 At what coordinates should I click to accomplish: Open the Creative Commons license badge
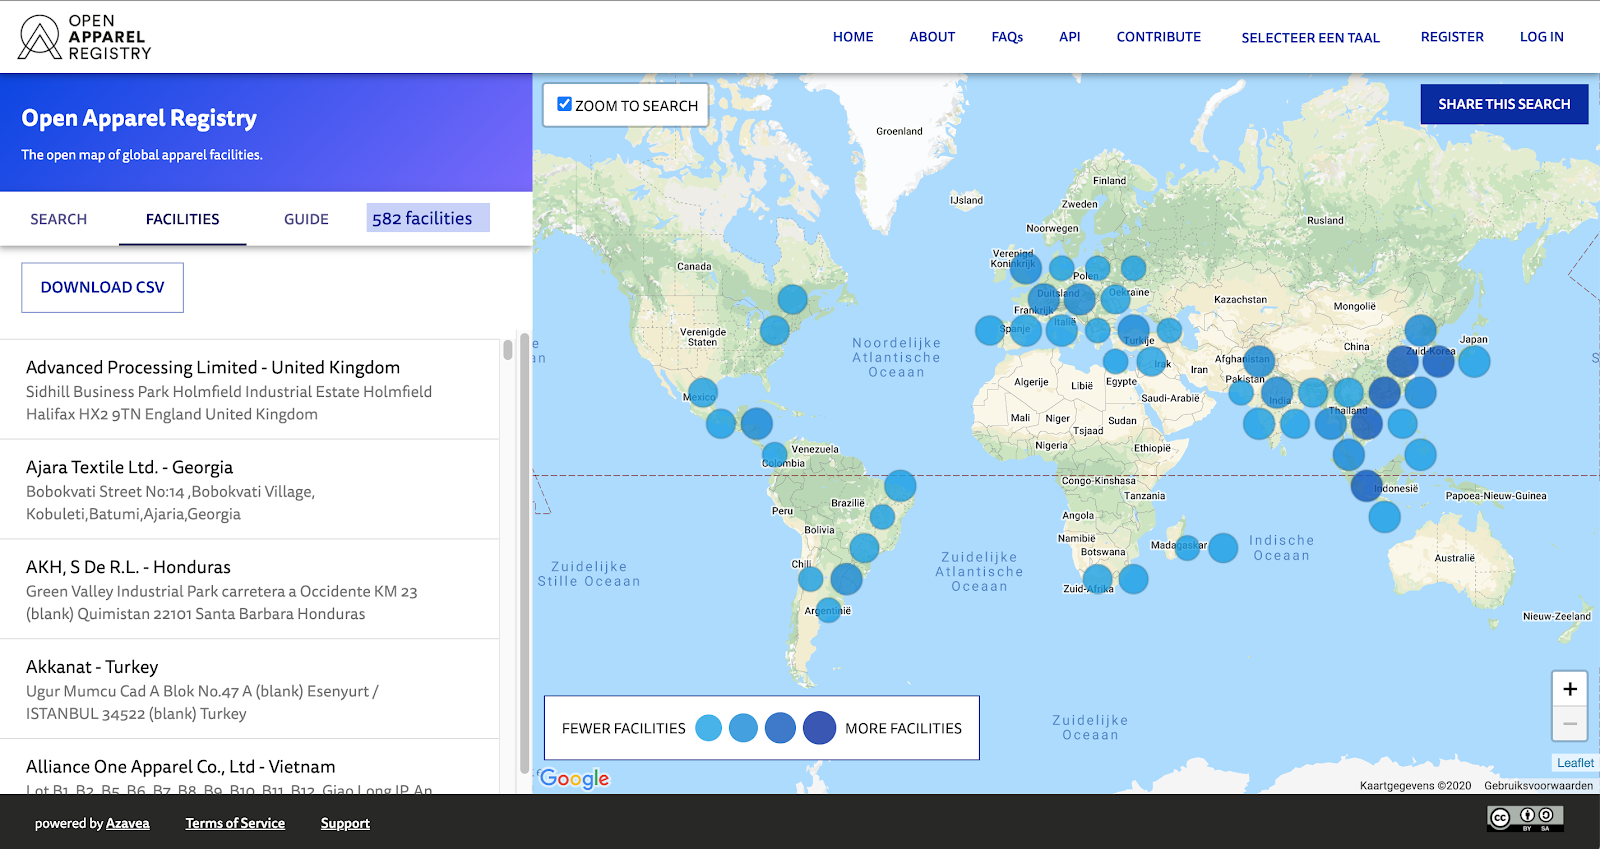(1525, 819)
